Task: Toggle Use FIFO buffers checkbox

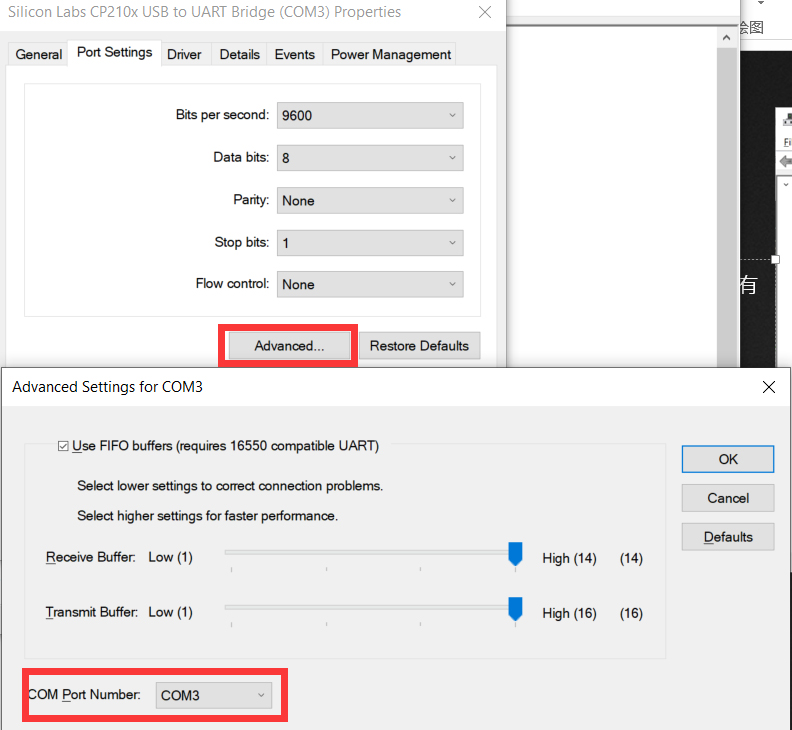Action: click(x=63, y=446)
